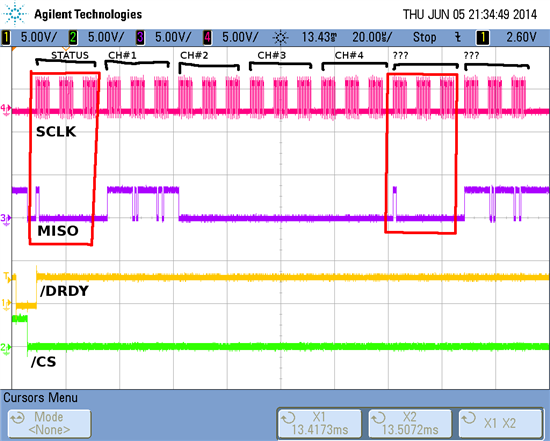Select the channel 3 purple indicator badge
This screenshot has height=441, width=550.
pos(140,38)
